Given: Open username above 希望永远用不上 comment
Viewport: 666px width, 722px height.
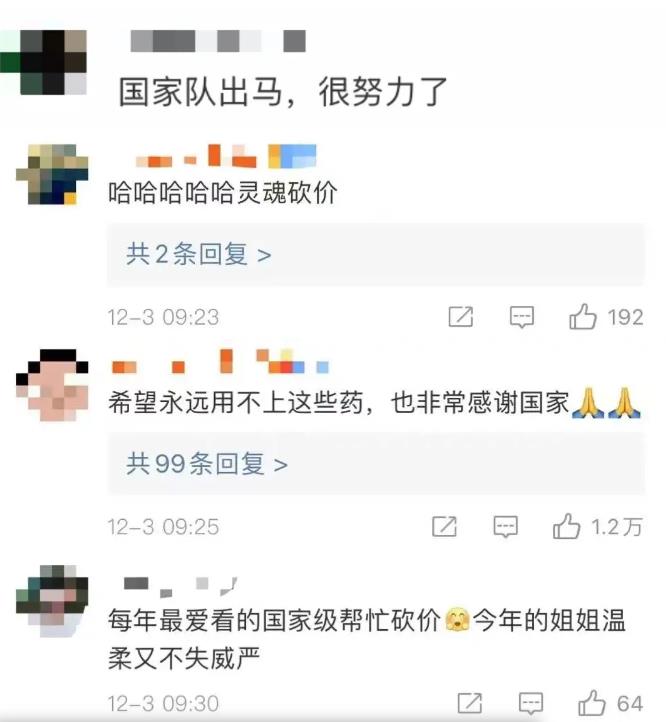Looking at the screenshot, I should [x=220, y=361].
